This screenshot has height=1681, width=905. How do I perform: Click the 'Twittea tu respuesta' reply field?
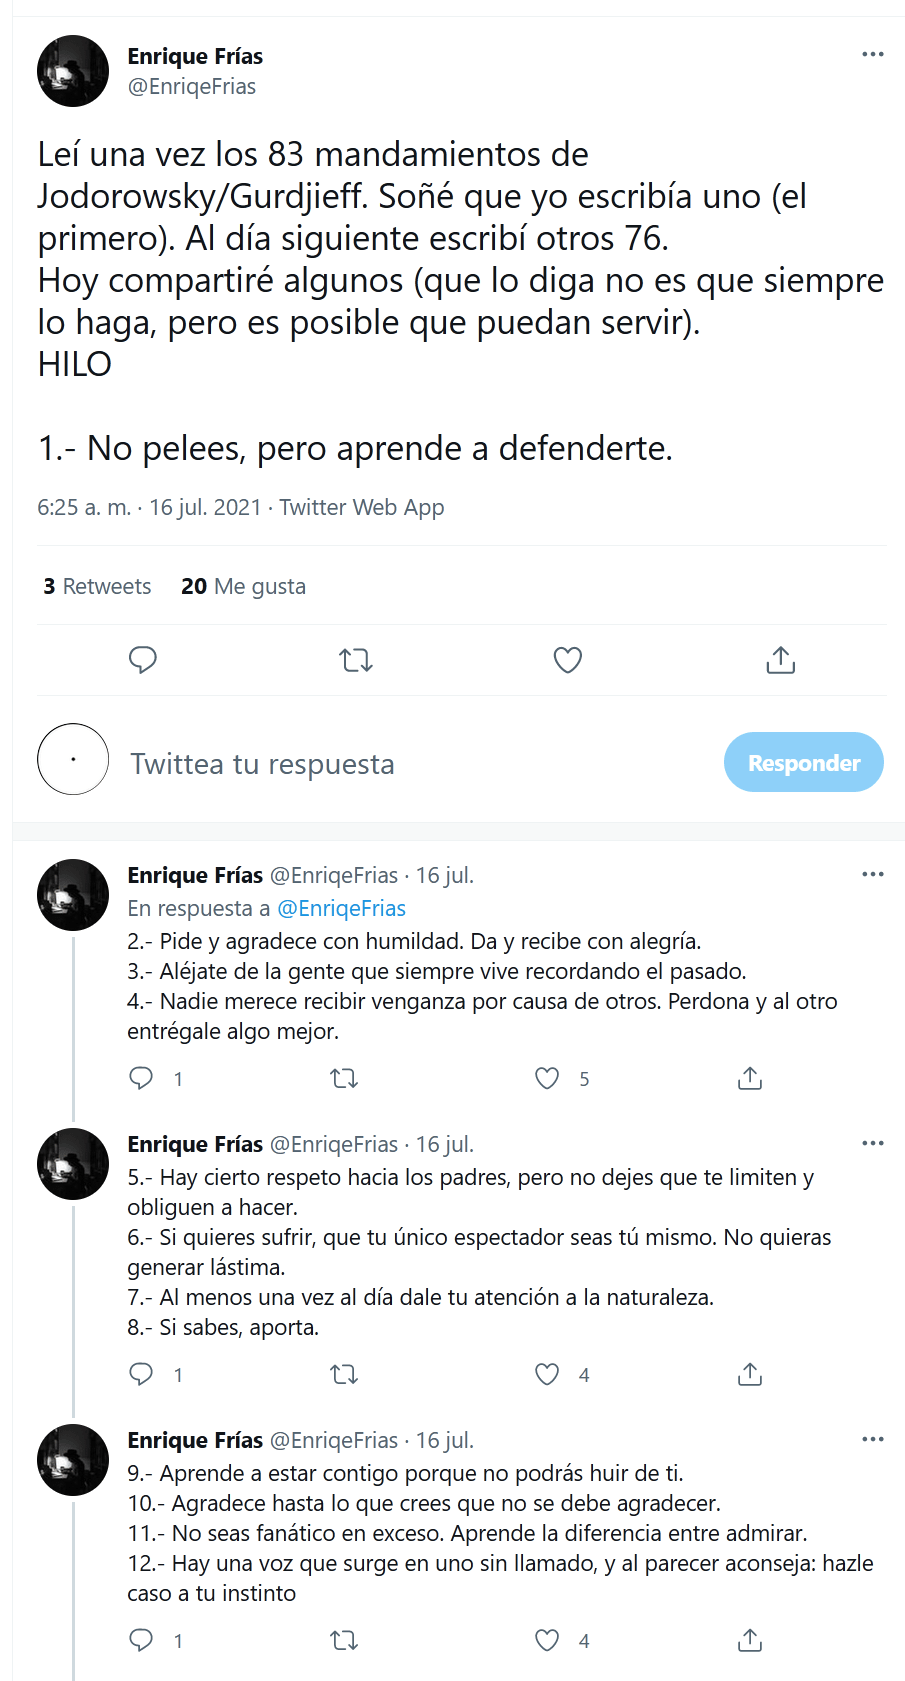pos(400,764)
